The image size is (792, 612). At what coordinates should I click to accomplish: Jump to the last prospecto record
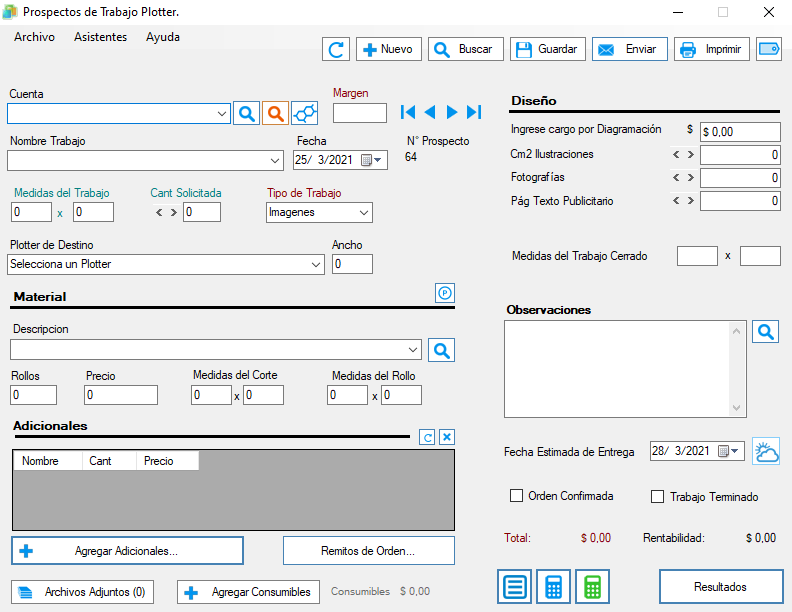tap(474, 112)
